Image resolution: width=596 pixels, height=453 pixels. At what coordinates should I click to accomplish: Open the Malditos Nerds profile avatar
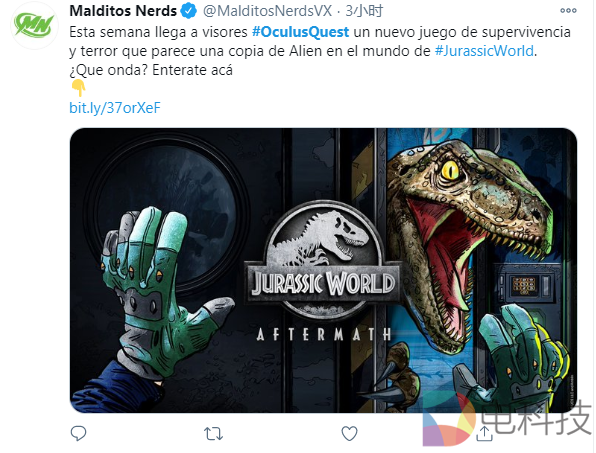[x=34, y=25]
